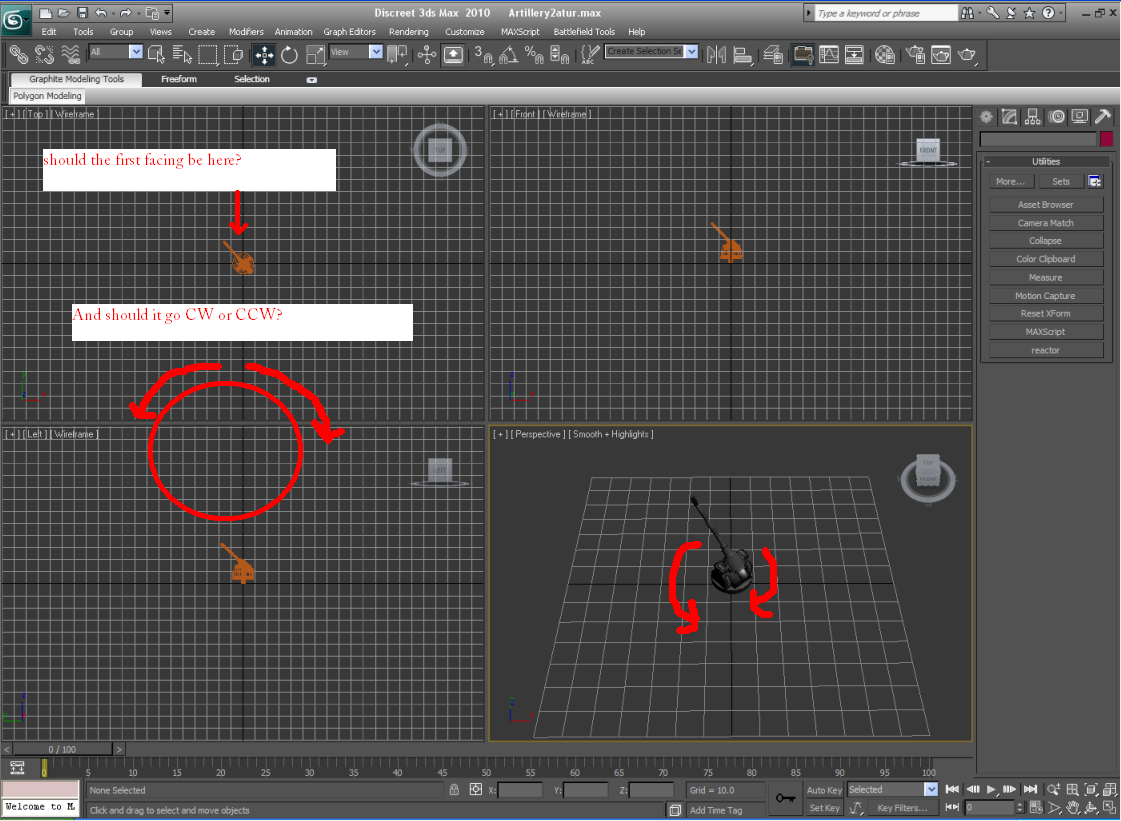Screen dimensions: 1121x821
Task: Switch to the Freeform ribbon tab
Action: point(178,79)
